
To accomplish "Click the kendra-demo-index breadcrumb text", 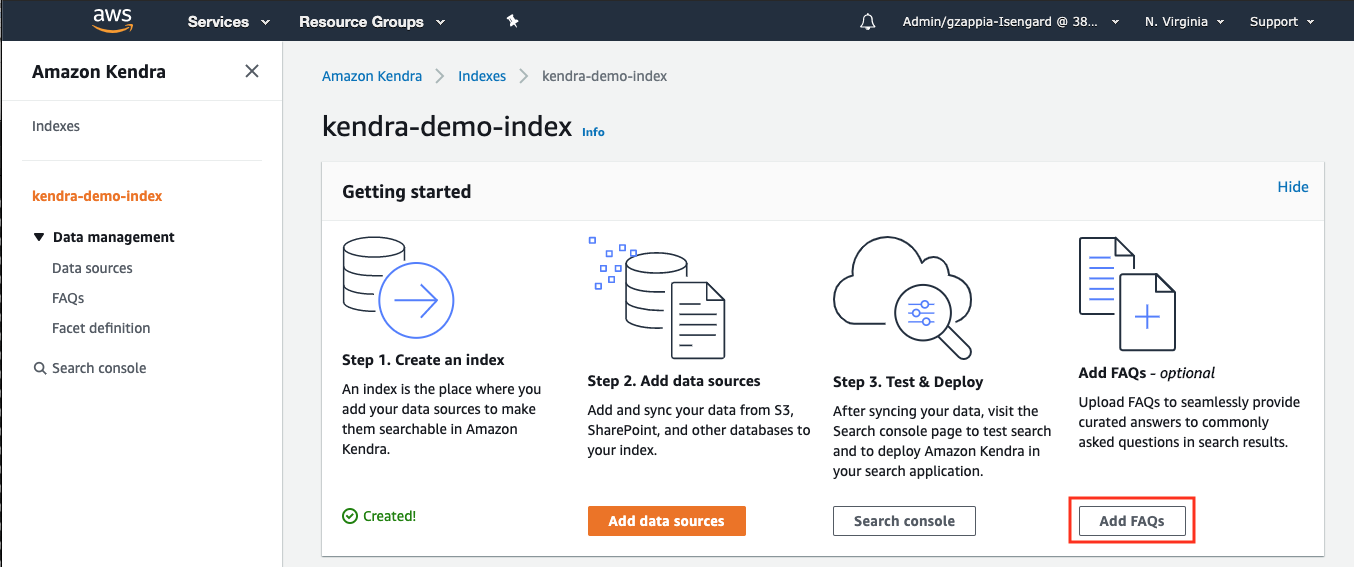I will (x=604, y=76).
